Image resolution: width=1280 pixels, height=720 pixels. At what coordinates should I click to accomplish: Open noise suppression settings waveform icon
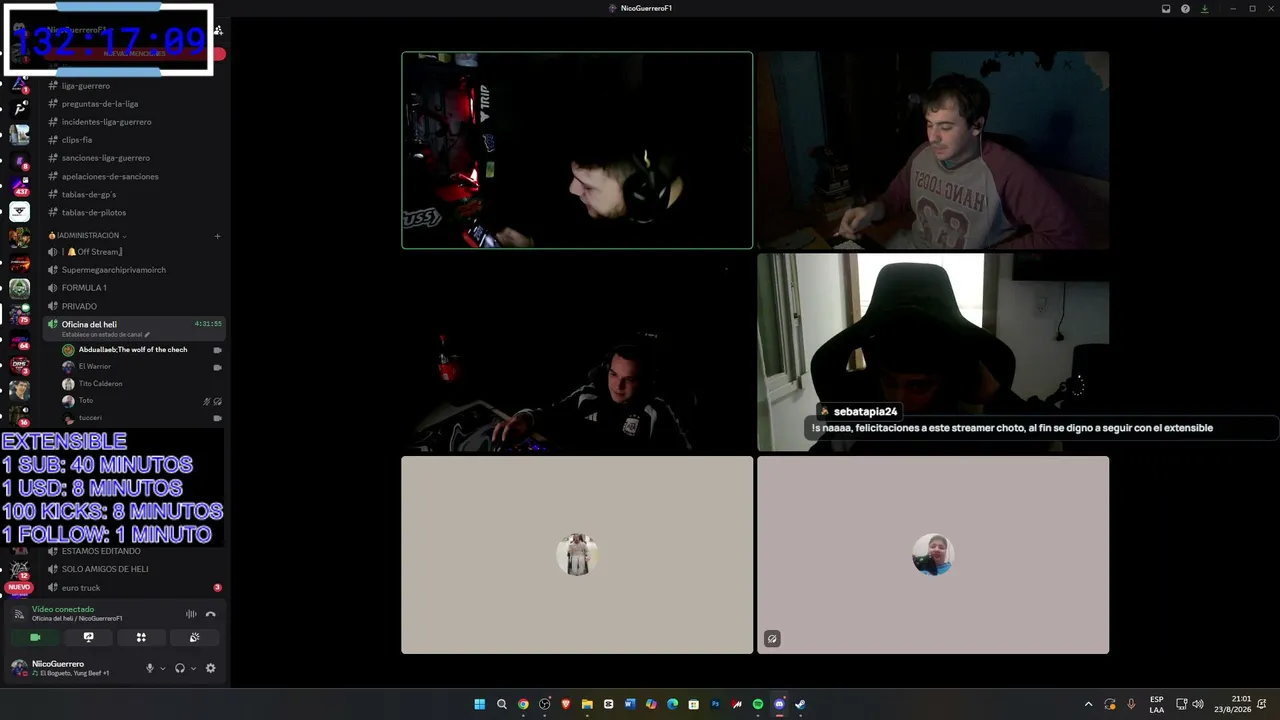(191, 614)
